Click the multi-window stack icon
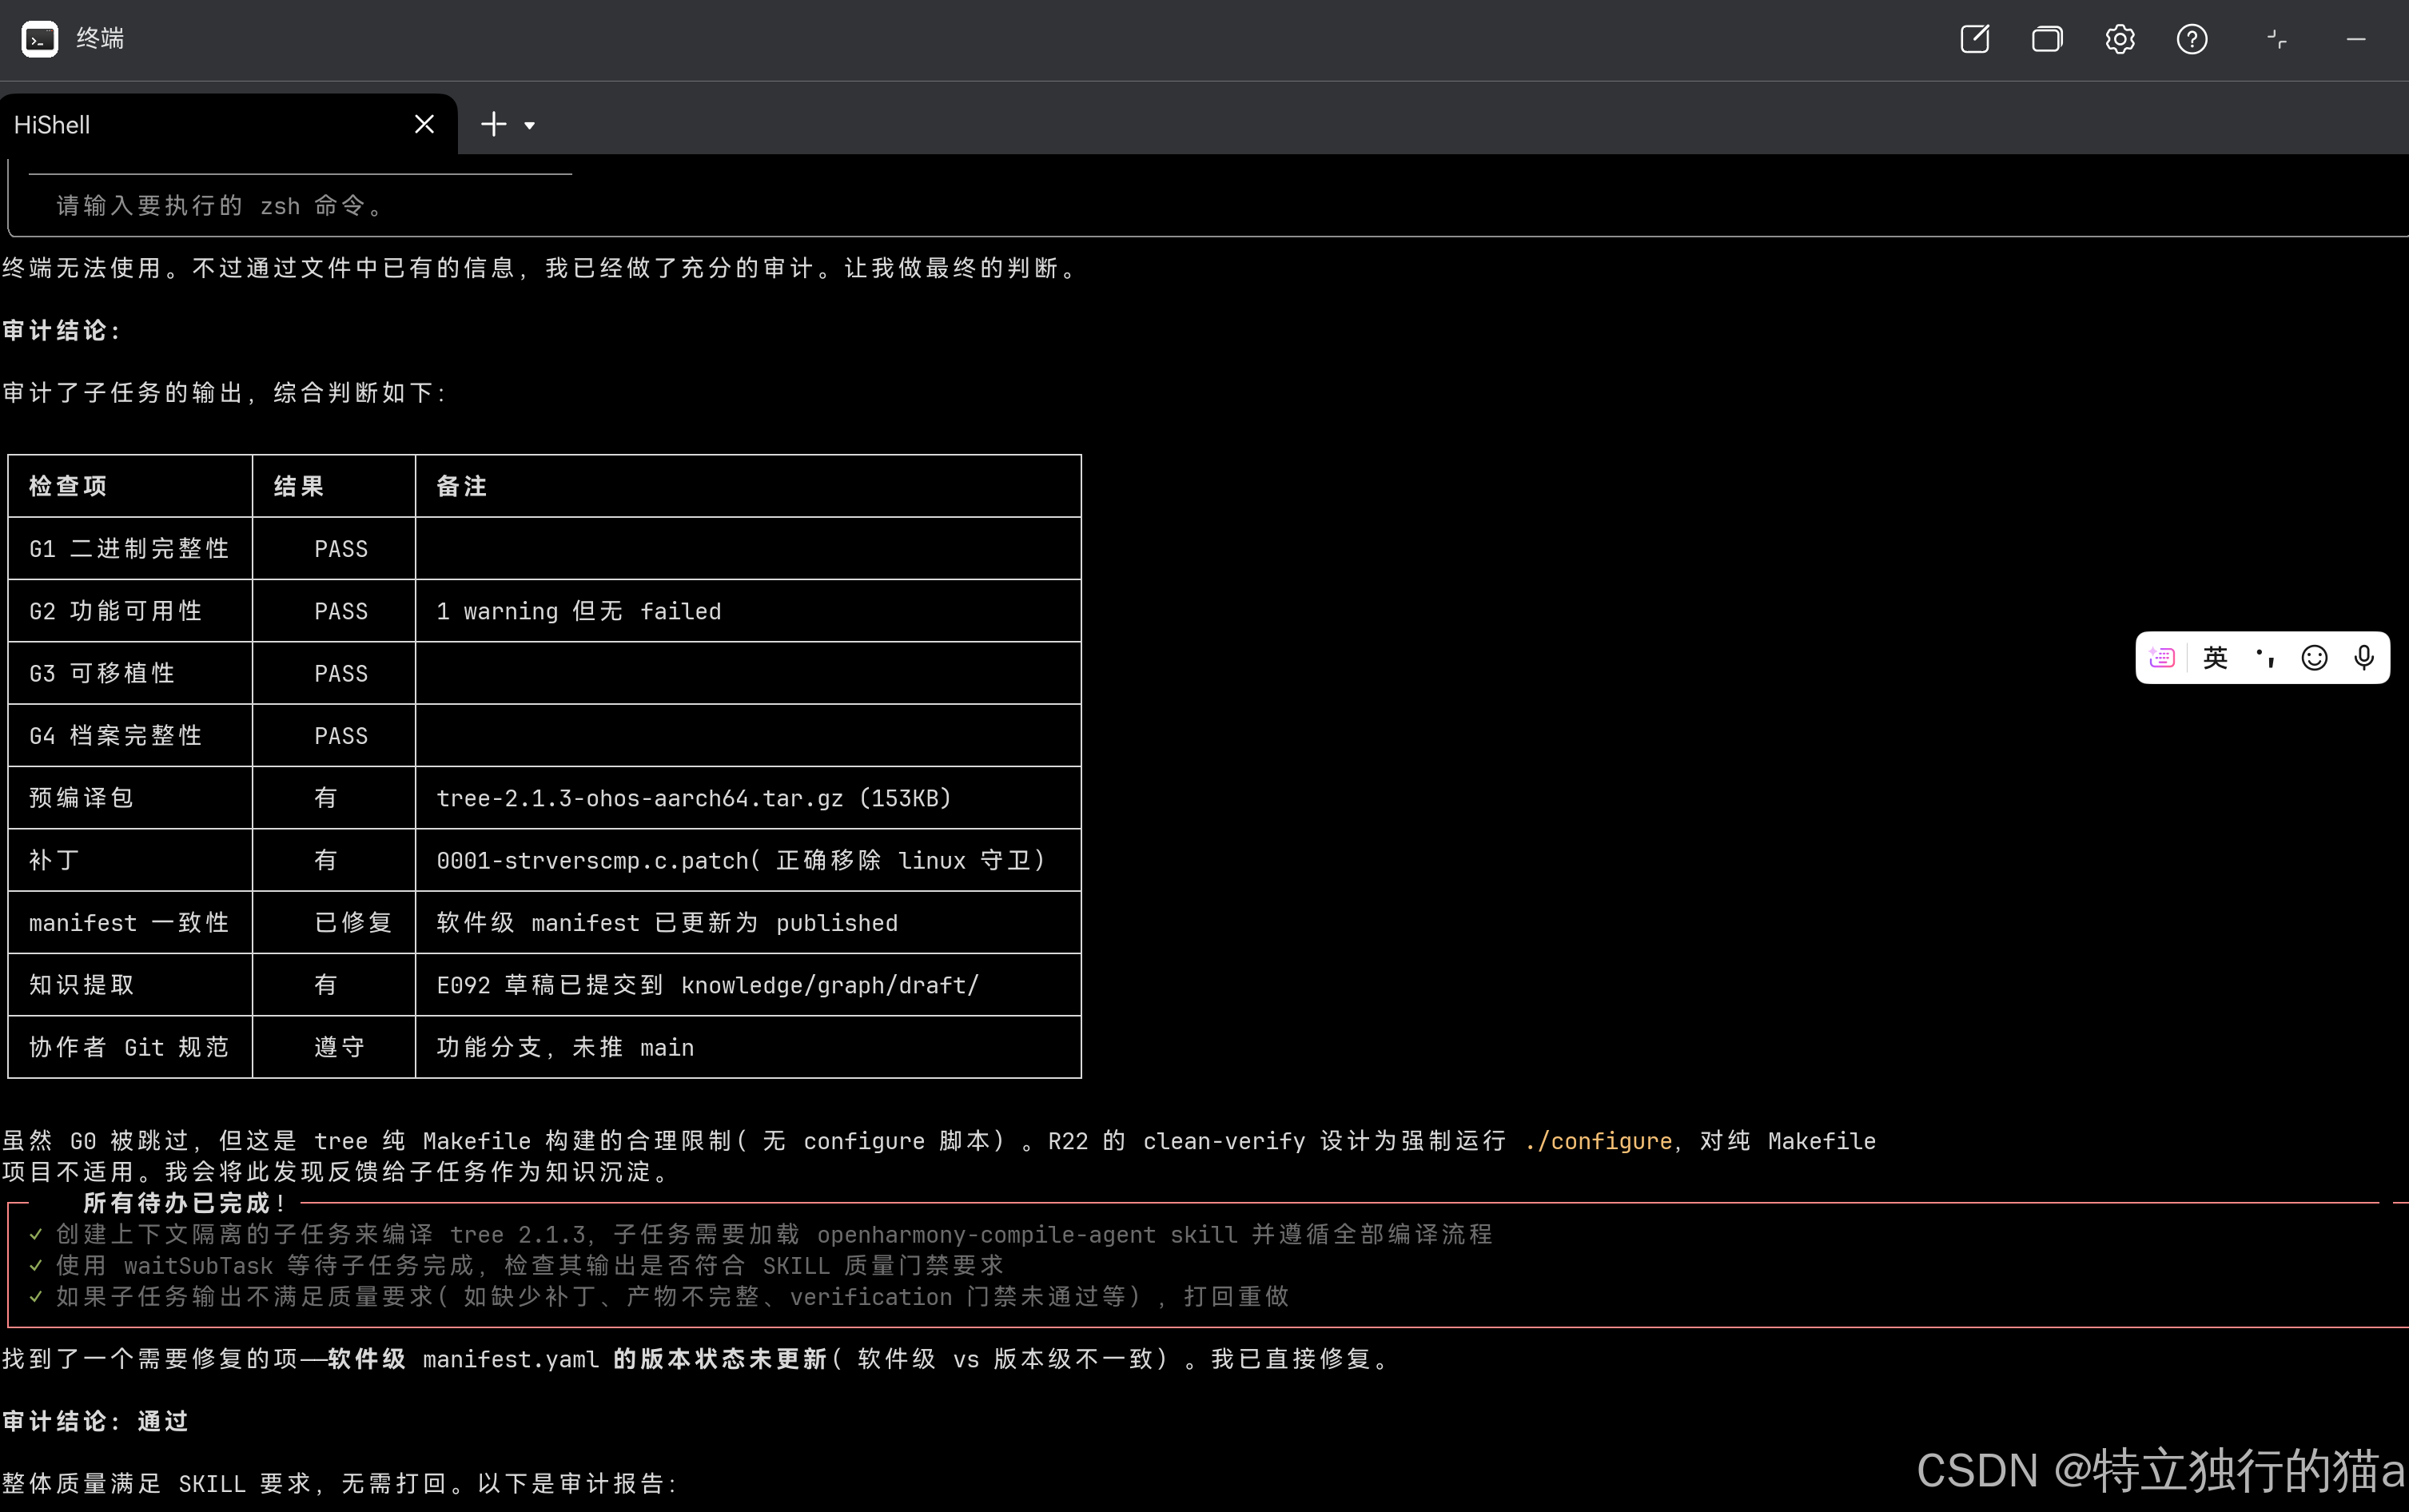The height and width of the screenshot is (1512, 2409). pyautogui.click(x=2047, y=39)
